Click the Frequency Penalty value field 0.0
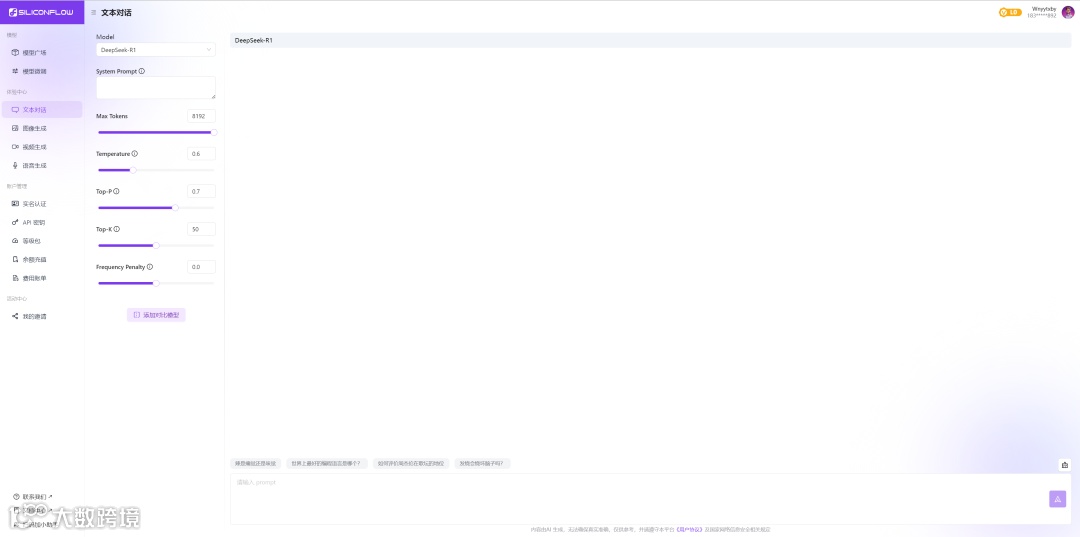The height and width of the screenshot is (537, 1080). 201,266
